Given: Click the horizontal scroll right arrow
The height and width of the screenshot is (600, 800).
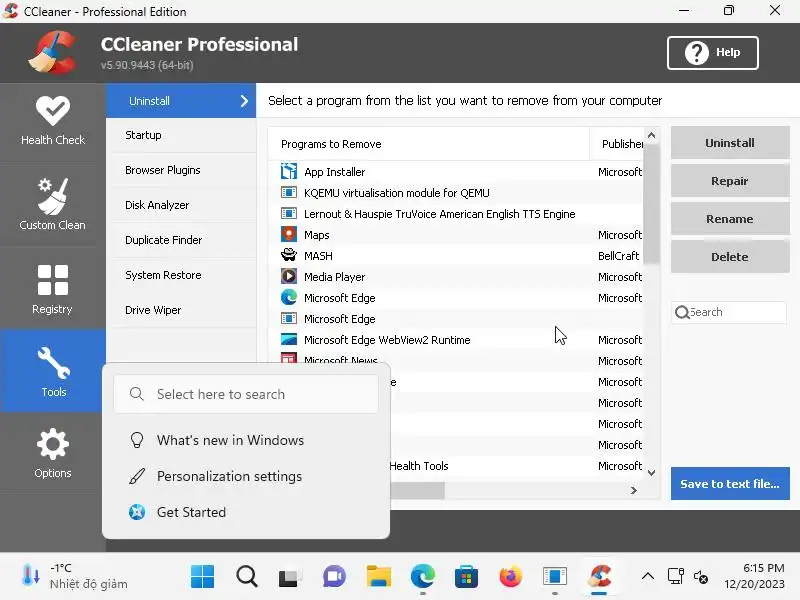Looking at the screenshot, I should 634,490.
